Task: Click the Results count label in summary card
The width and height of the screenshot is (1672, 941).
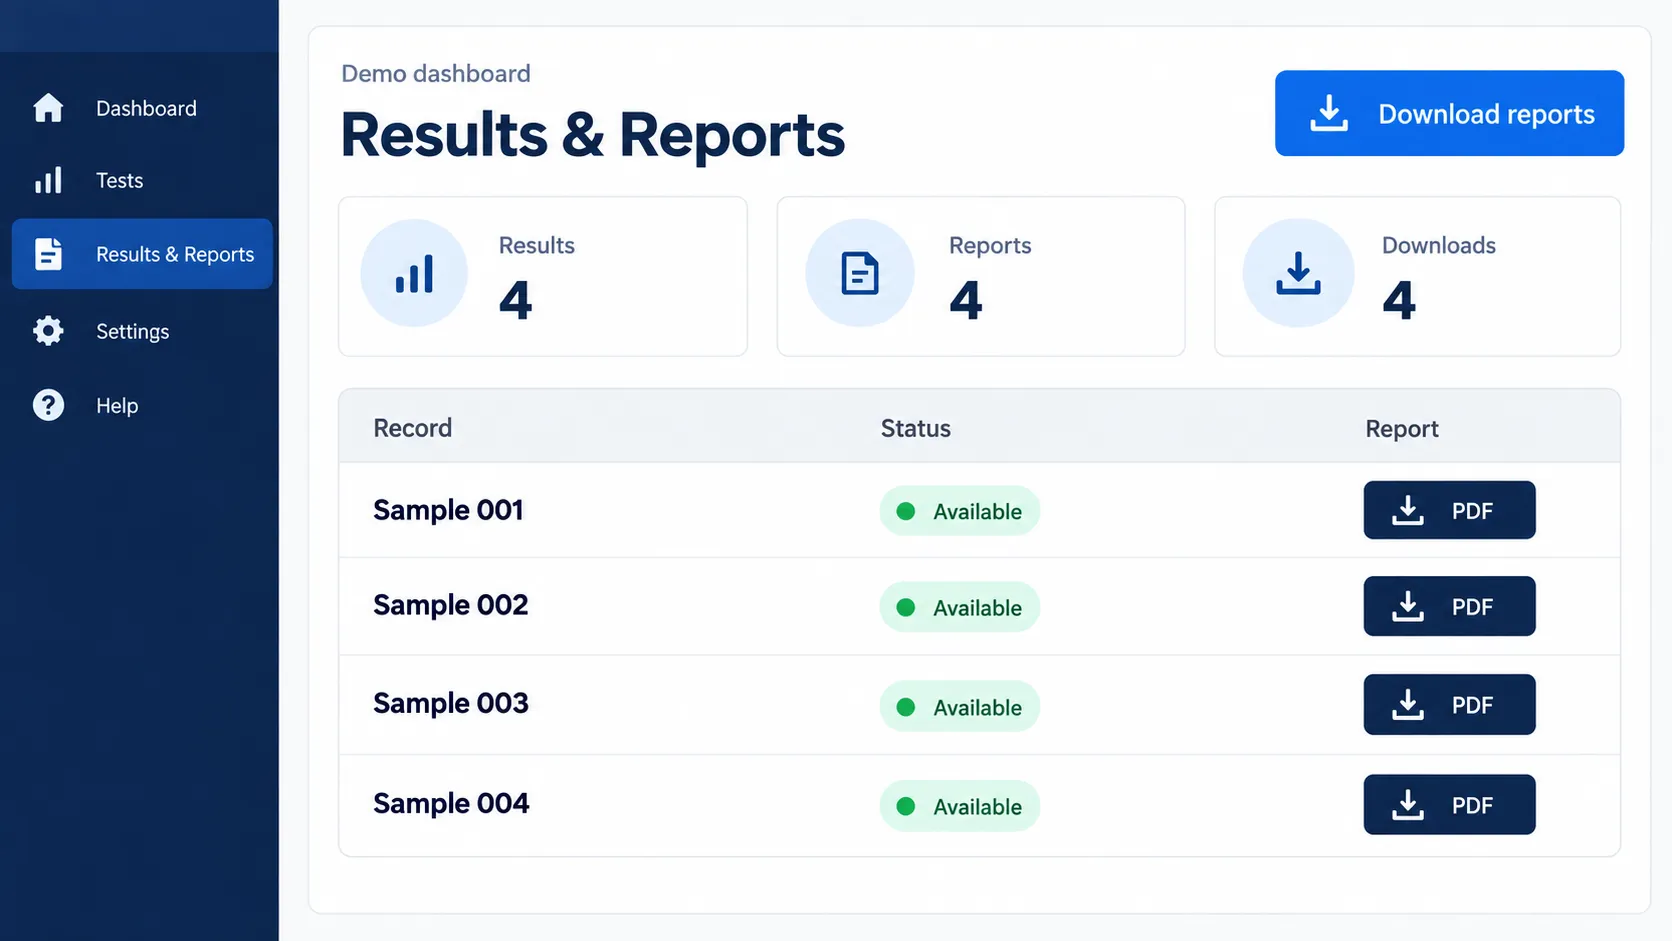Action: coord(536,245)
